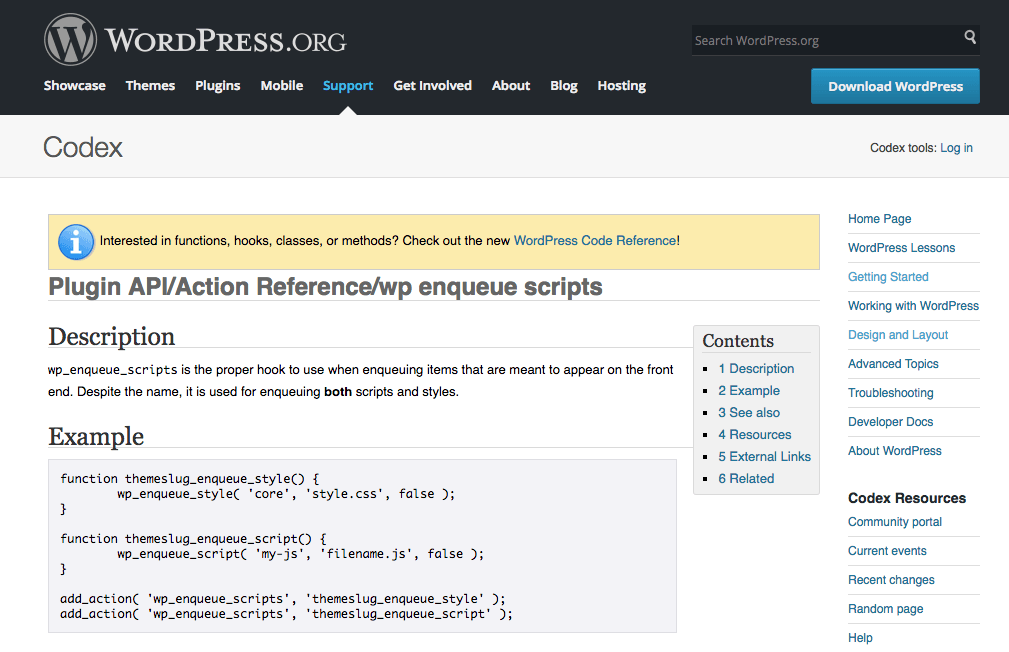The image size is (1009, 652).
Task: Click the Log in link
Action: (956, 148)
